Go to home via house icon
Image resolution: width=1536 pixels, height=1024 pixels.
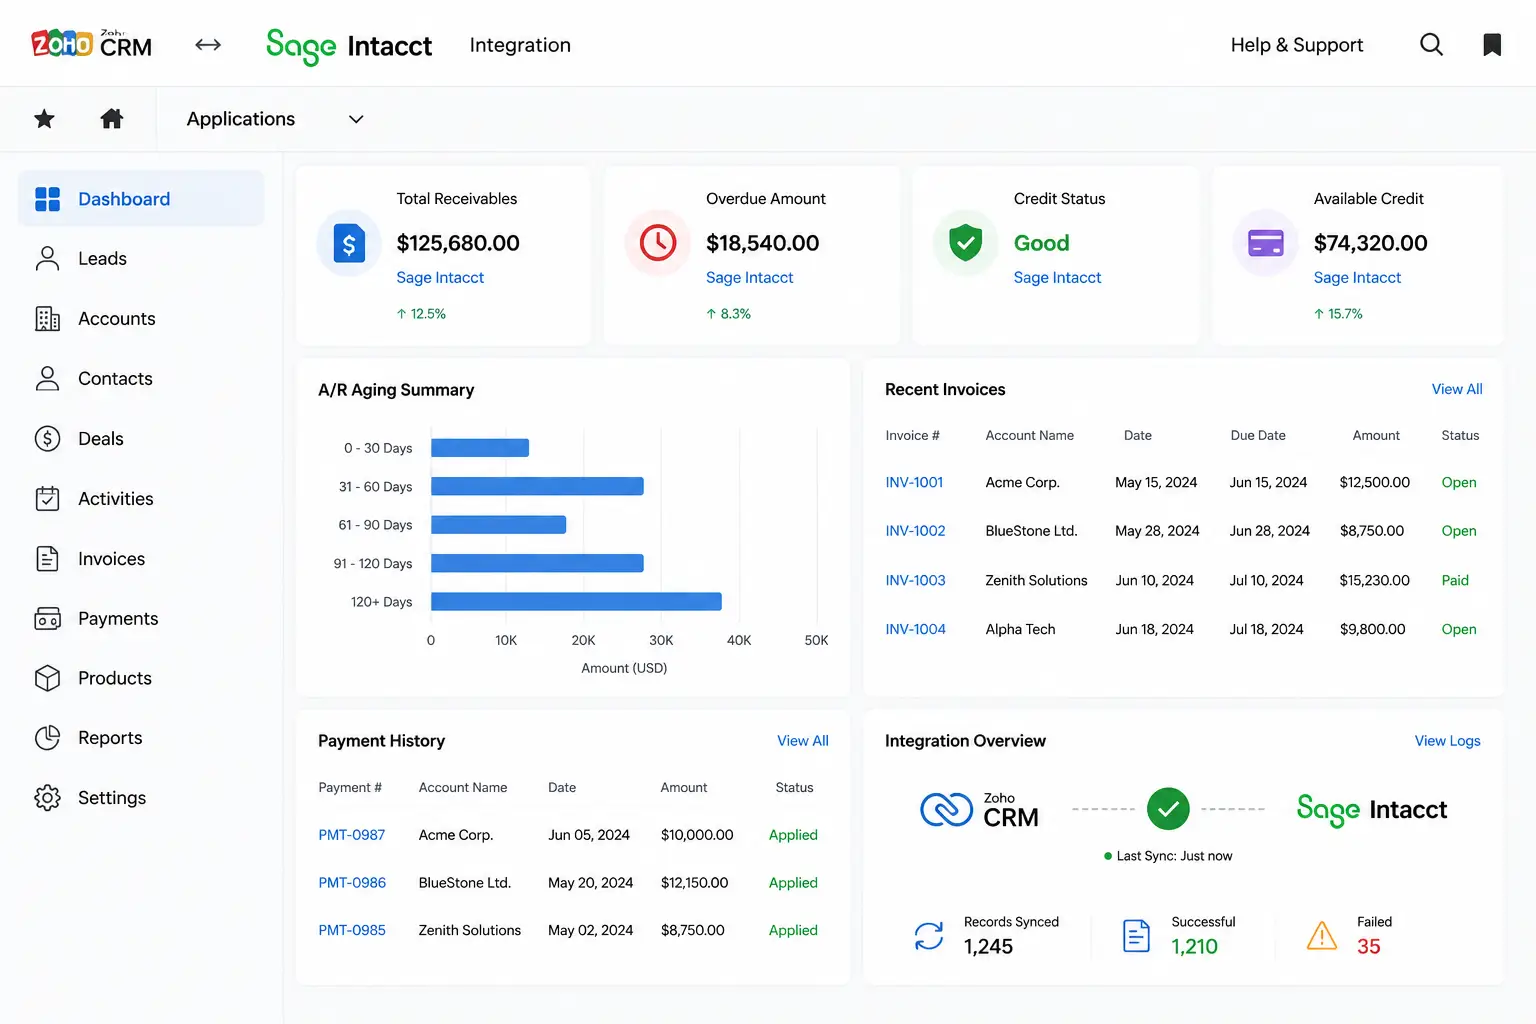(x=112, y=119)
